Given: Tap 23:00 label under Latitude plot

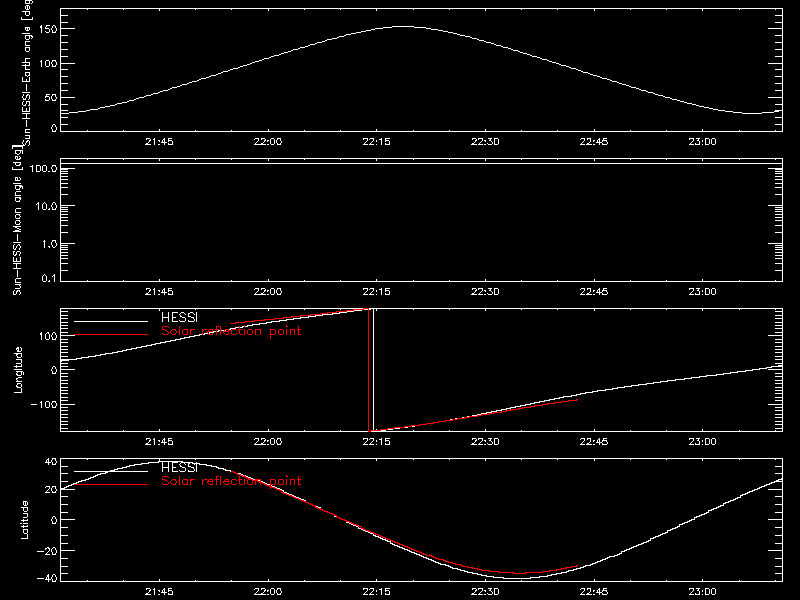Looking at the screenshot, I should click(x=702, y=592).
